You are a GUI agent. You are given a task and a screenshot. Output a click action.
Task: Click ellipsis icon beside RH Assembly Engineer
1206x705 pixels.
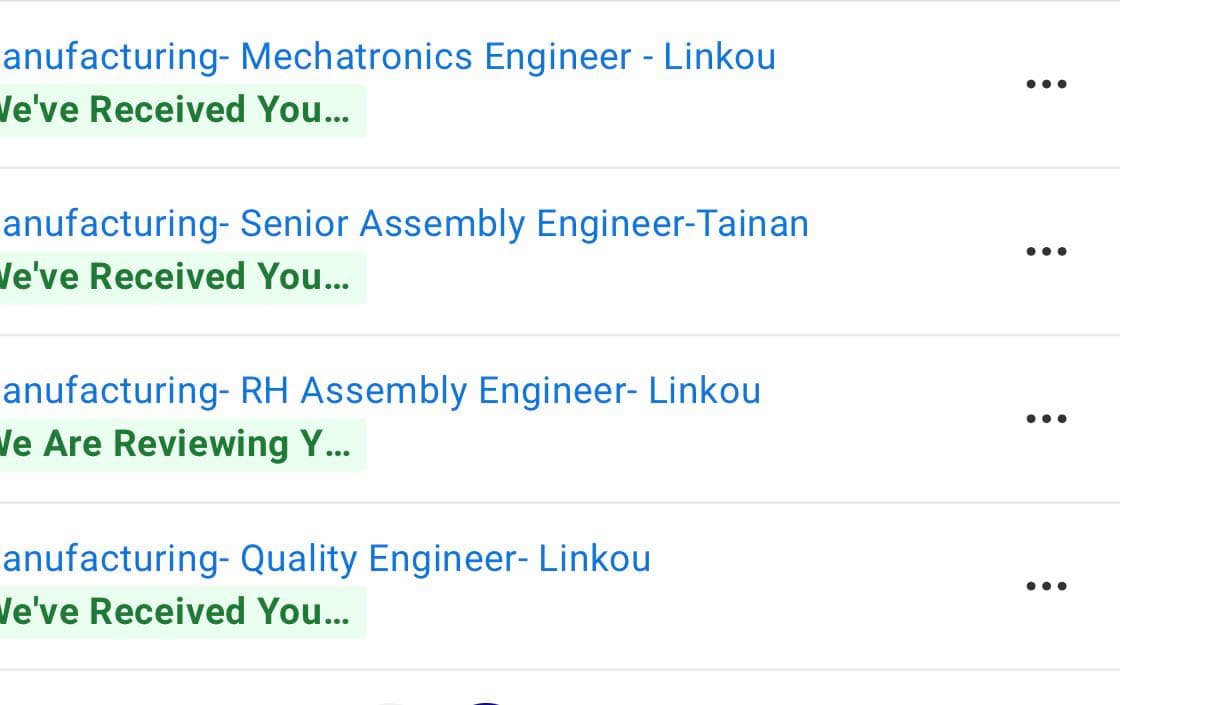[x=1047, y=418]
